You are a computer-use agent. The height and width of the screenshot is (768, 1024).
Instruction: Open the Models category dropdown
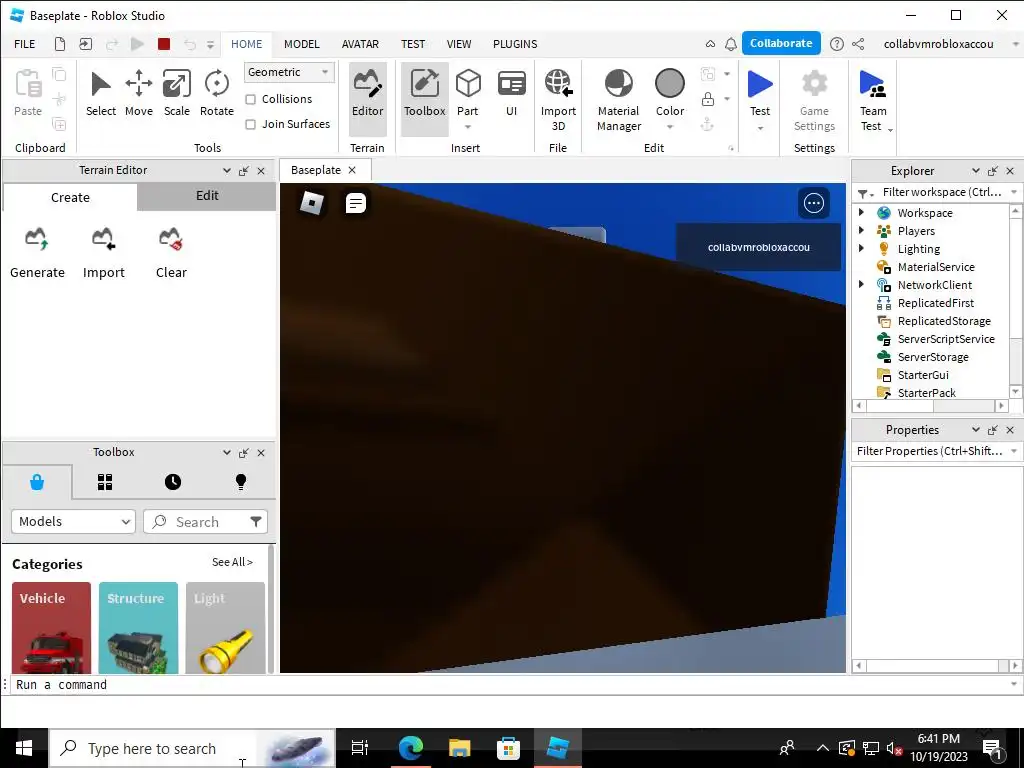click(x=73, y=521)
